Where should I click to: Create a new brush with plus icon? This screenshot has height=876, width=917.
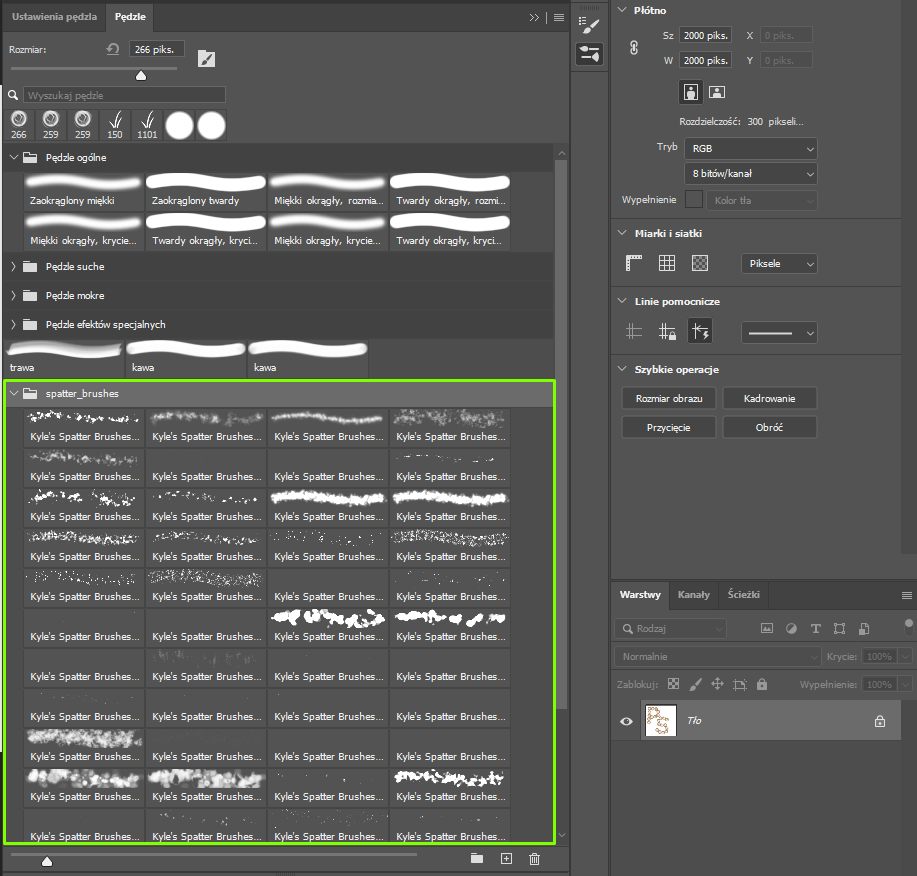(506, 858)
